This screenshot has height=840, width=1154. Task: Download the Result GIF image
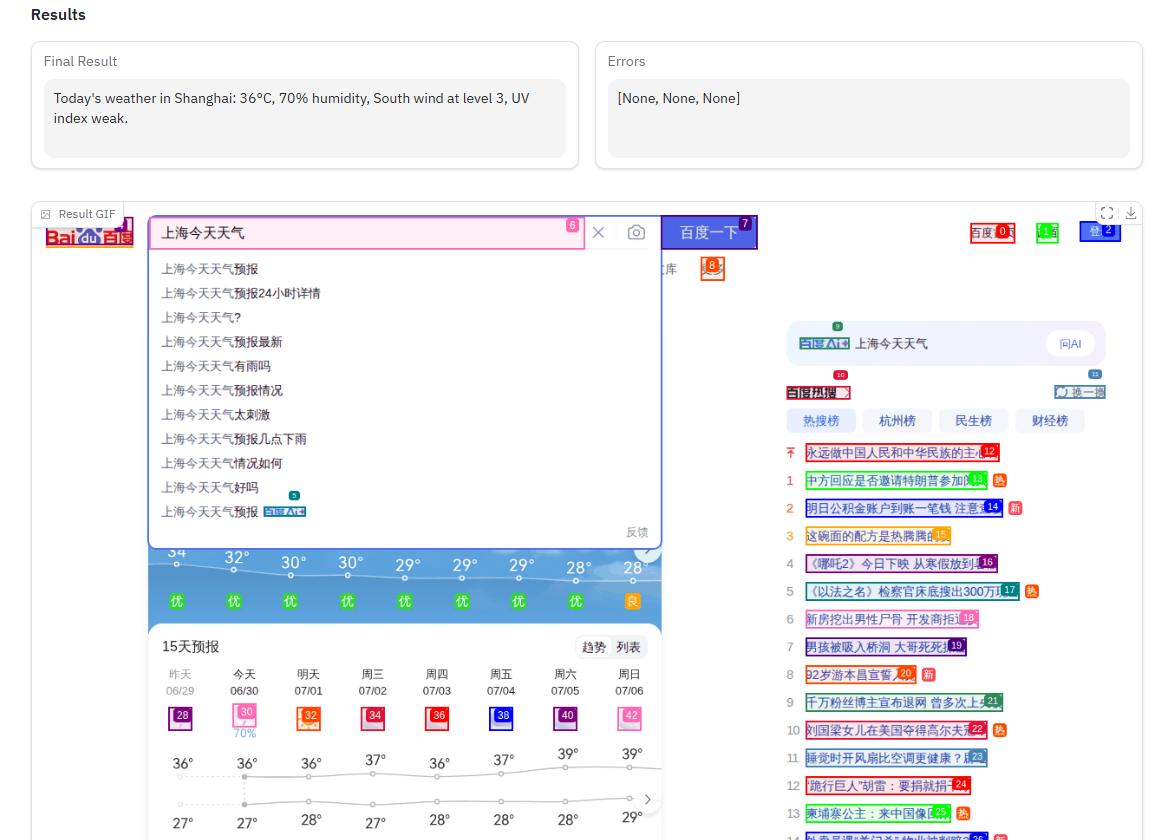(1131, 213)
